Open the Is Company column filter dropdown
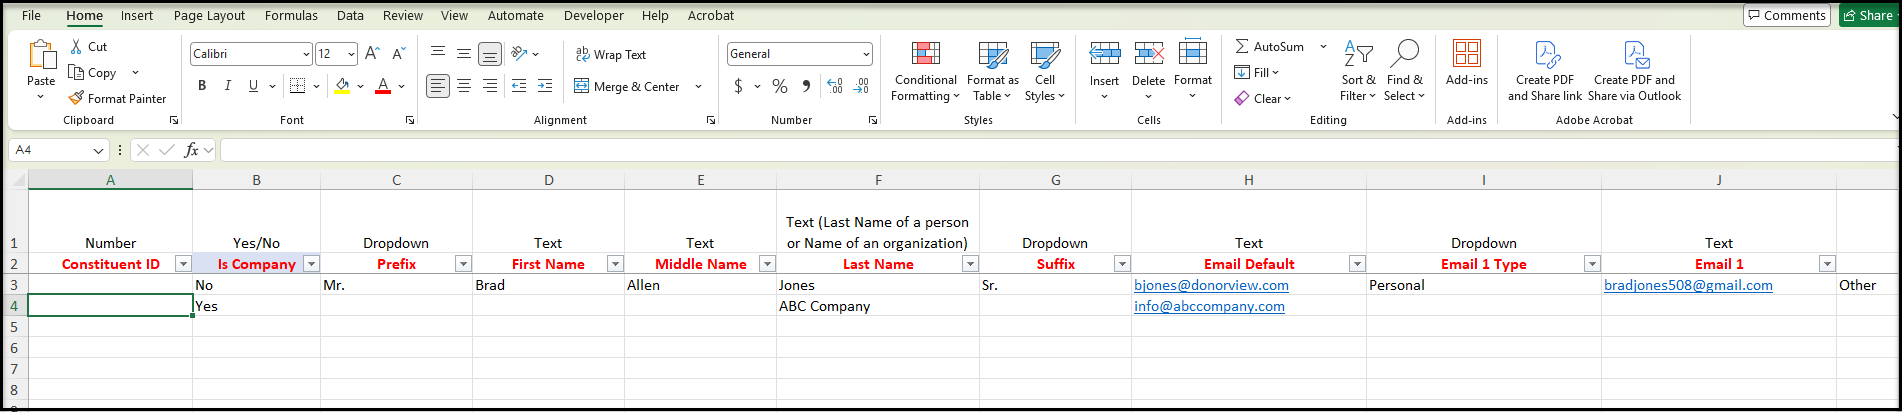 [x=311, y=264]
